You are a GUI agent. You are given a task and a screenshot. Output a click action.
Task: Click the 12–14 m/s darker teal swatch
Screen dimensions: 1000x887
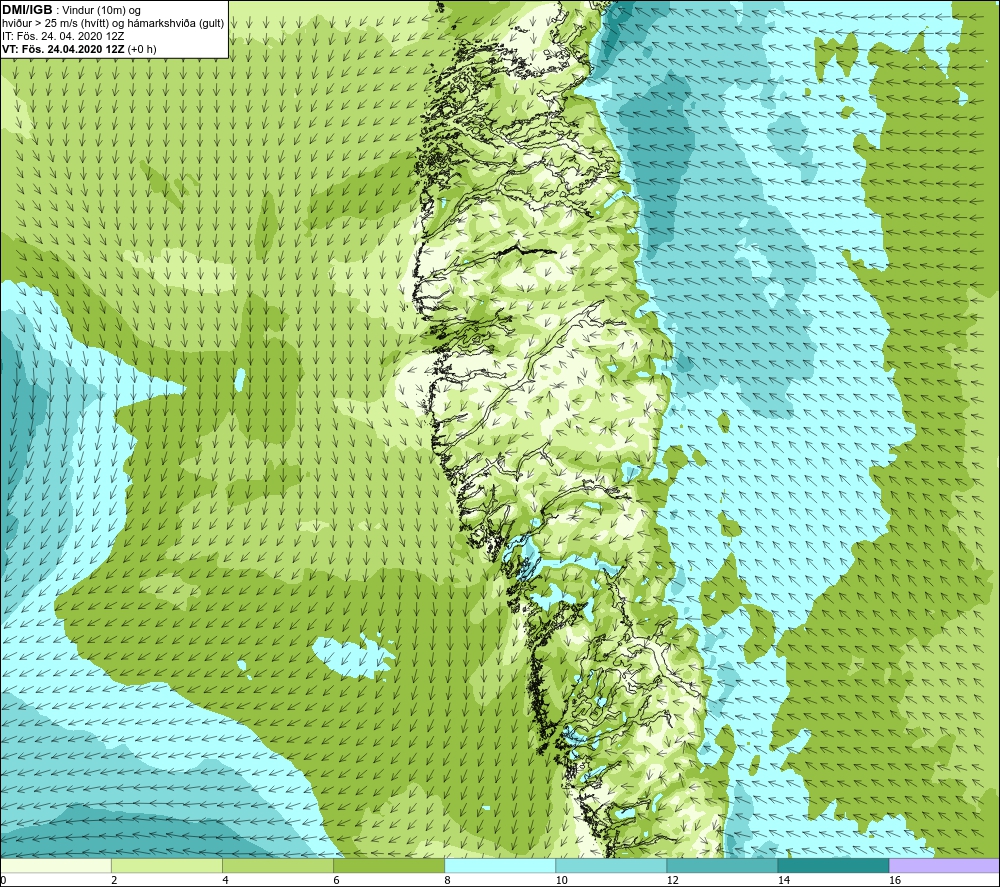721,865
